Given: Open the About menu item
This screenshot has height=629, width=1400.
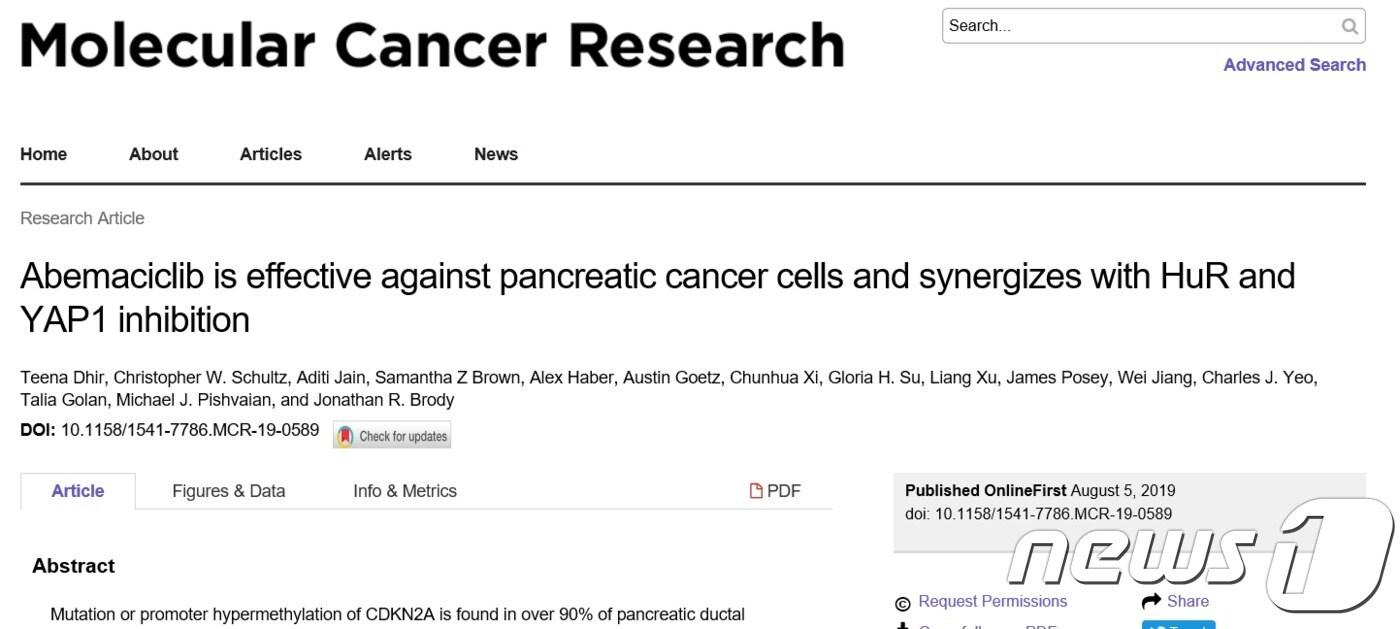Looking at the screenshot, I should pyautogui.click(x=153, y=154).
